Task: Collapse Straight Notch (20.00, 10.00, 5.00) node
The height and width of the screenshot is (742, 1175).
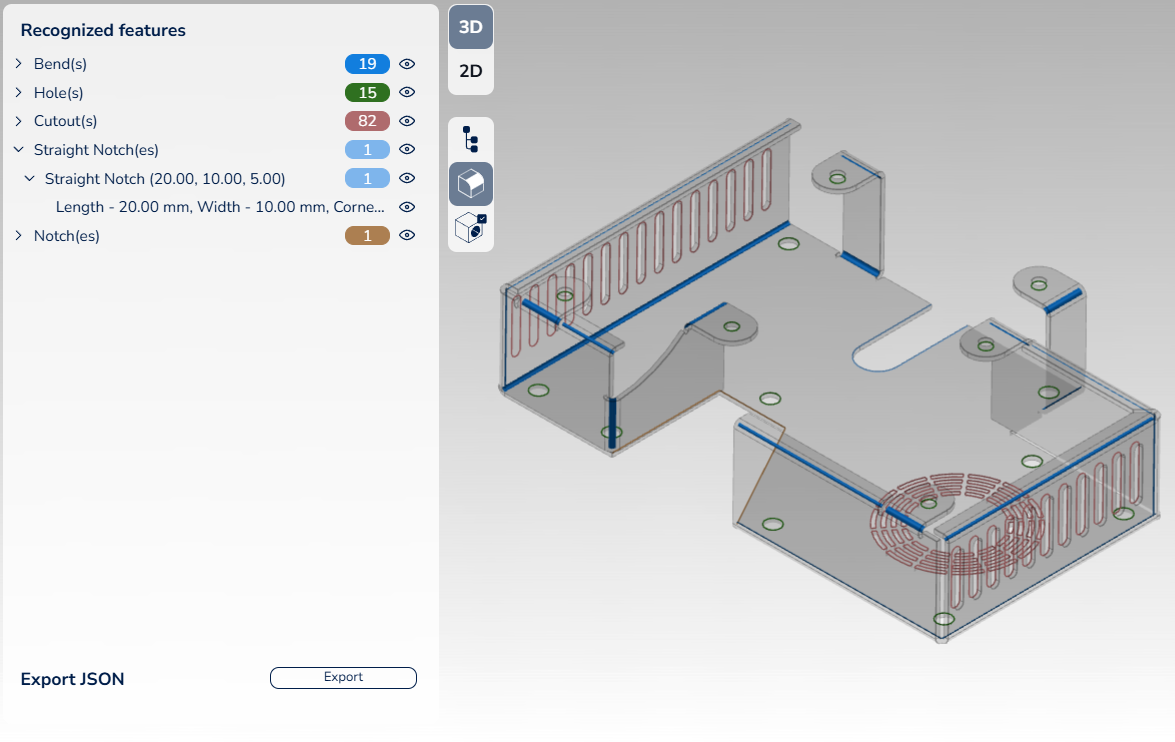Action: (29, 179)
